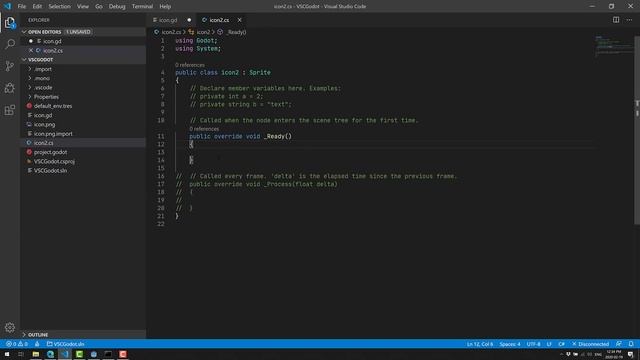Click the red recorder taskbar icon
The height and width of the screenshot is (360, 640).
[x=123, y=354]
